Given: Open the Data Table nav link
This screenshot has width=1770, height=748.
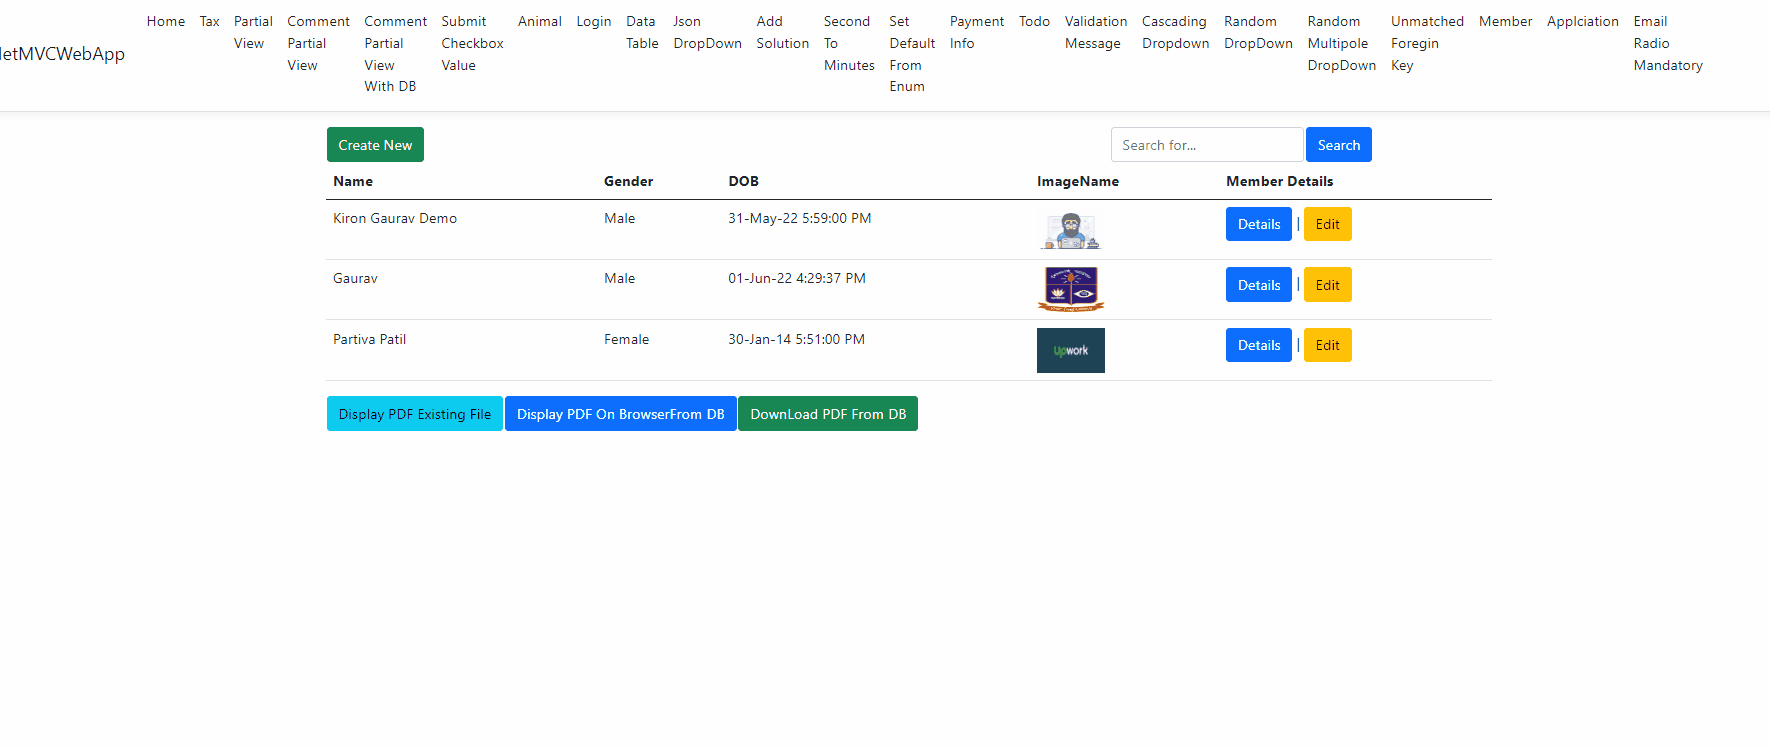Looking at the screenshot, I should [x=642, y=32].
